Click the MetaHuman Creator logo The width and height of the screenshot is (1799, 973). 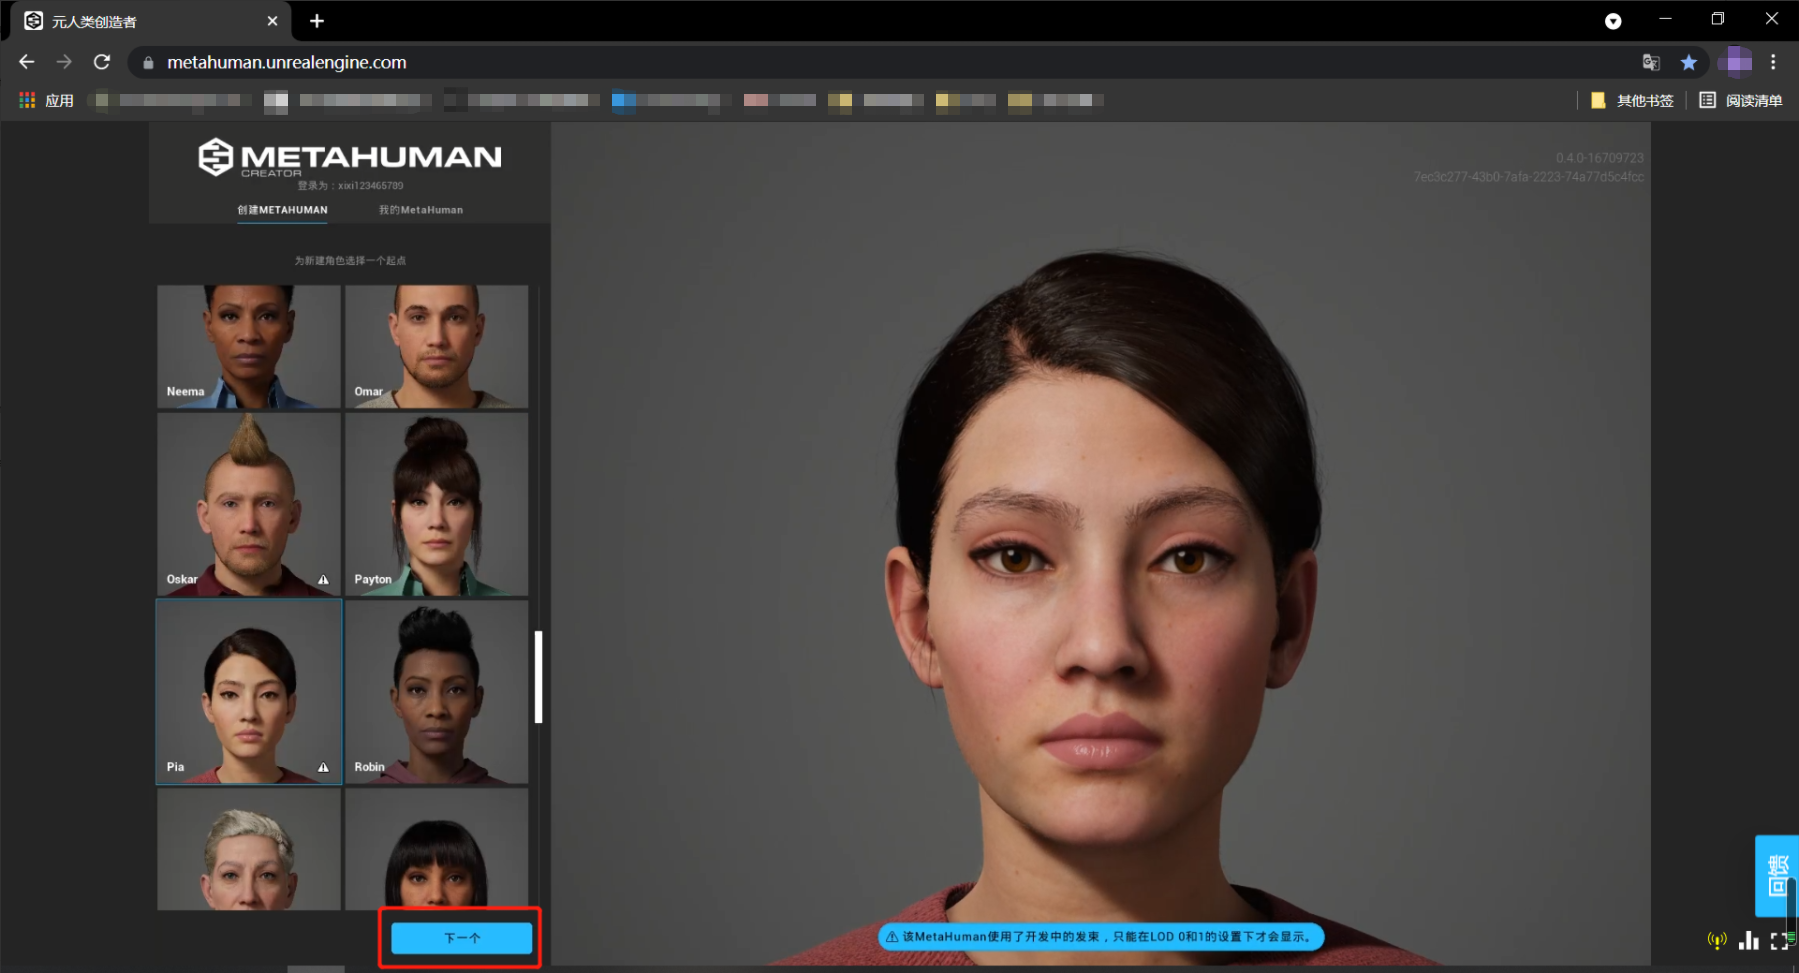349,158
